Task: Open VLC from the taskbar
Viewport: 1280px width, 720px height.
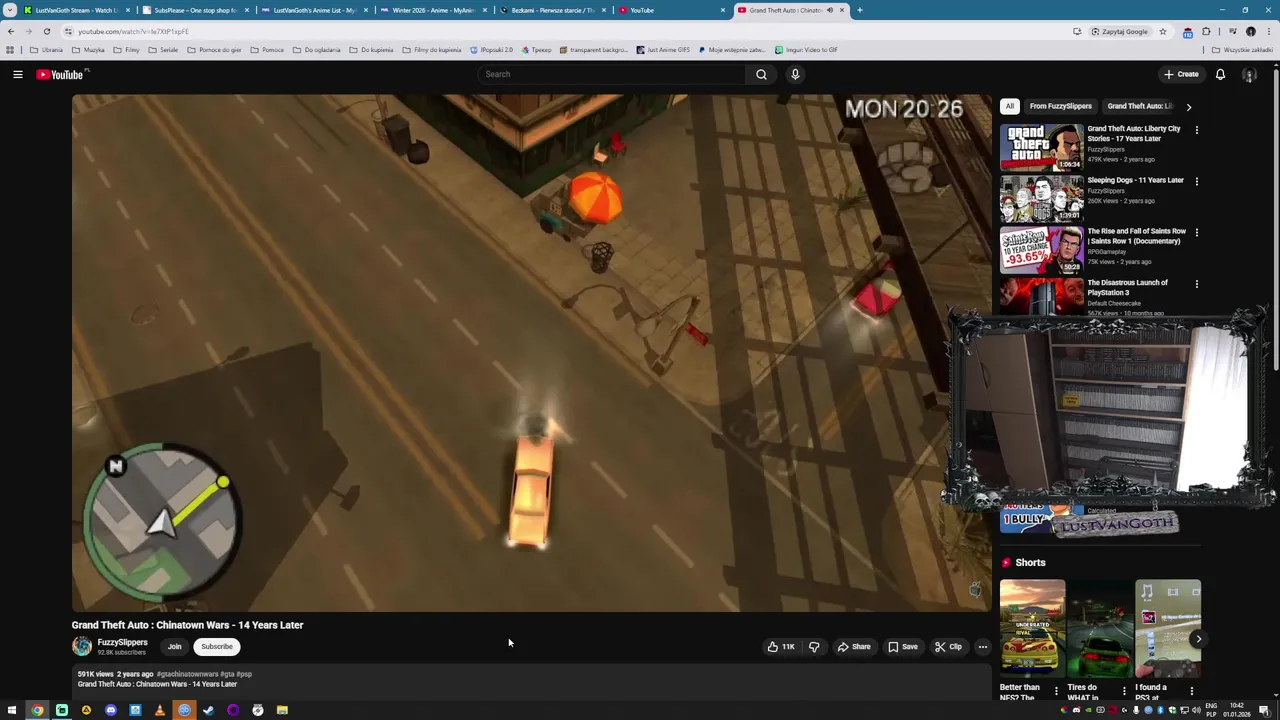Action: coord(159,710)
